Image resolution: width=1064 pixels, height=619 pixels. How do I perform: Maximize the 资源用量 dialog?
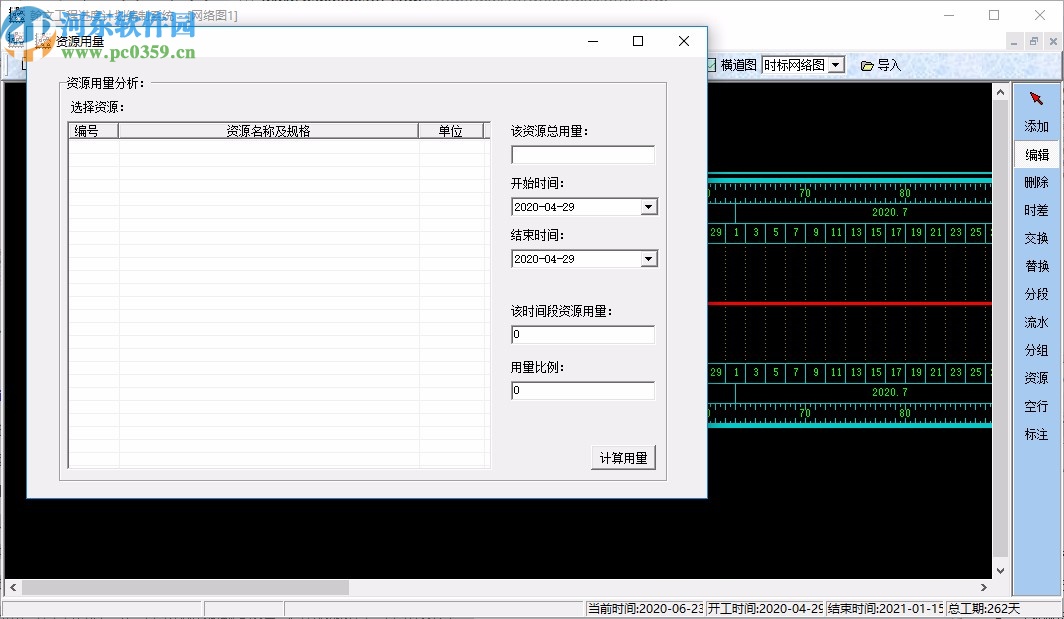638,41
